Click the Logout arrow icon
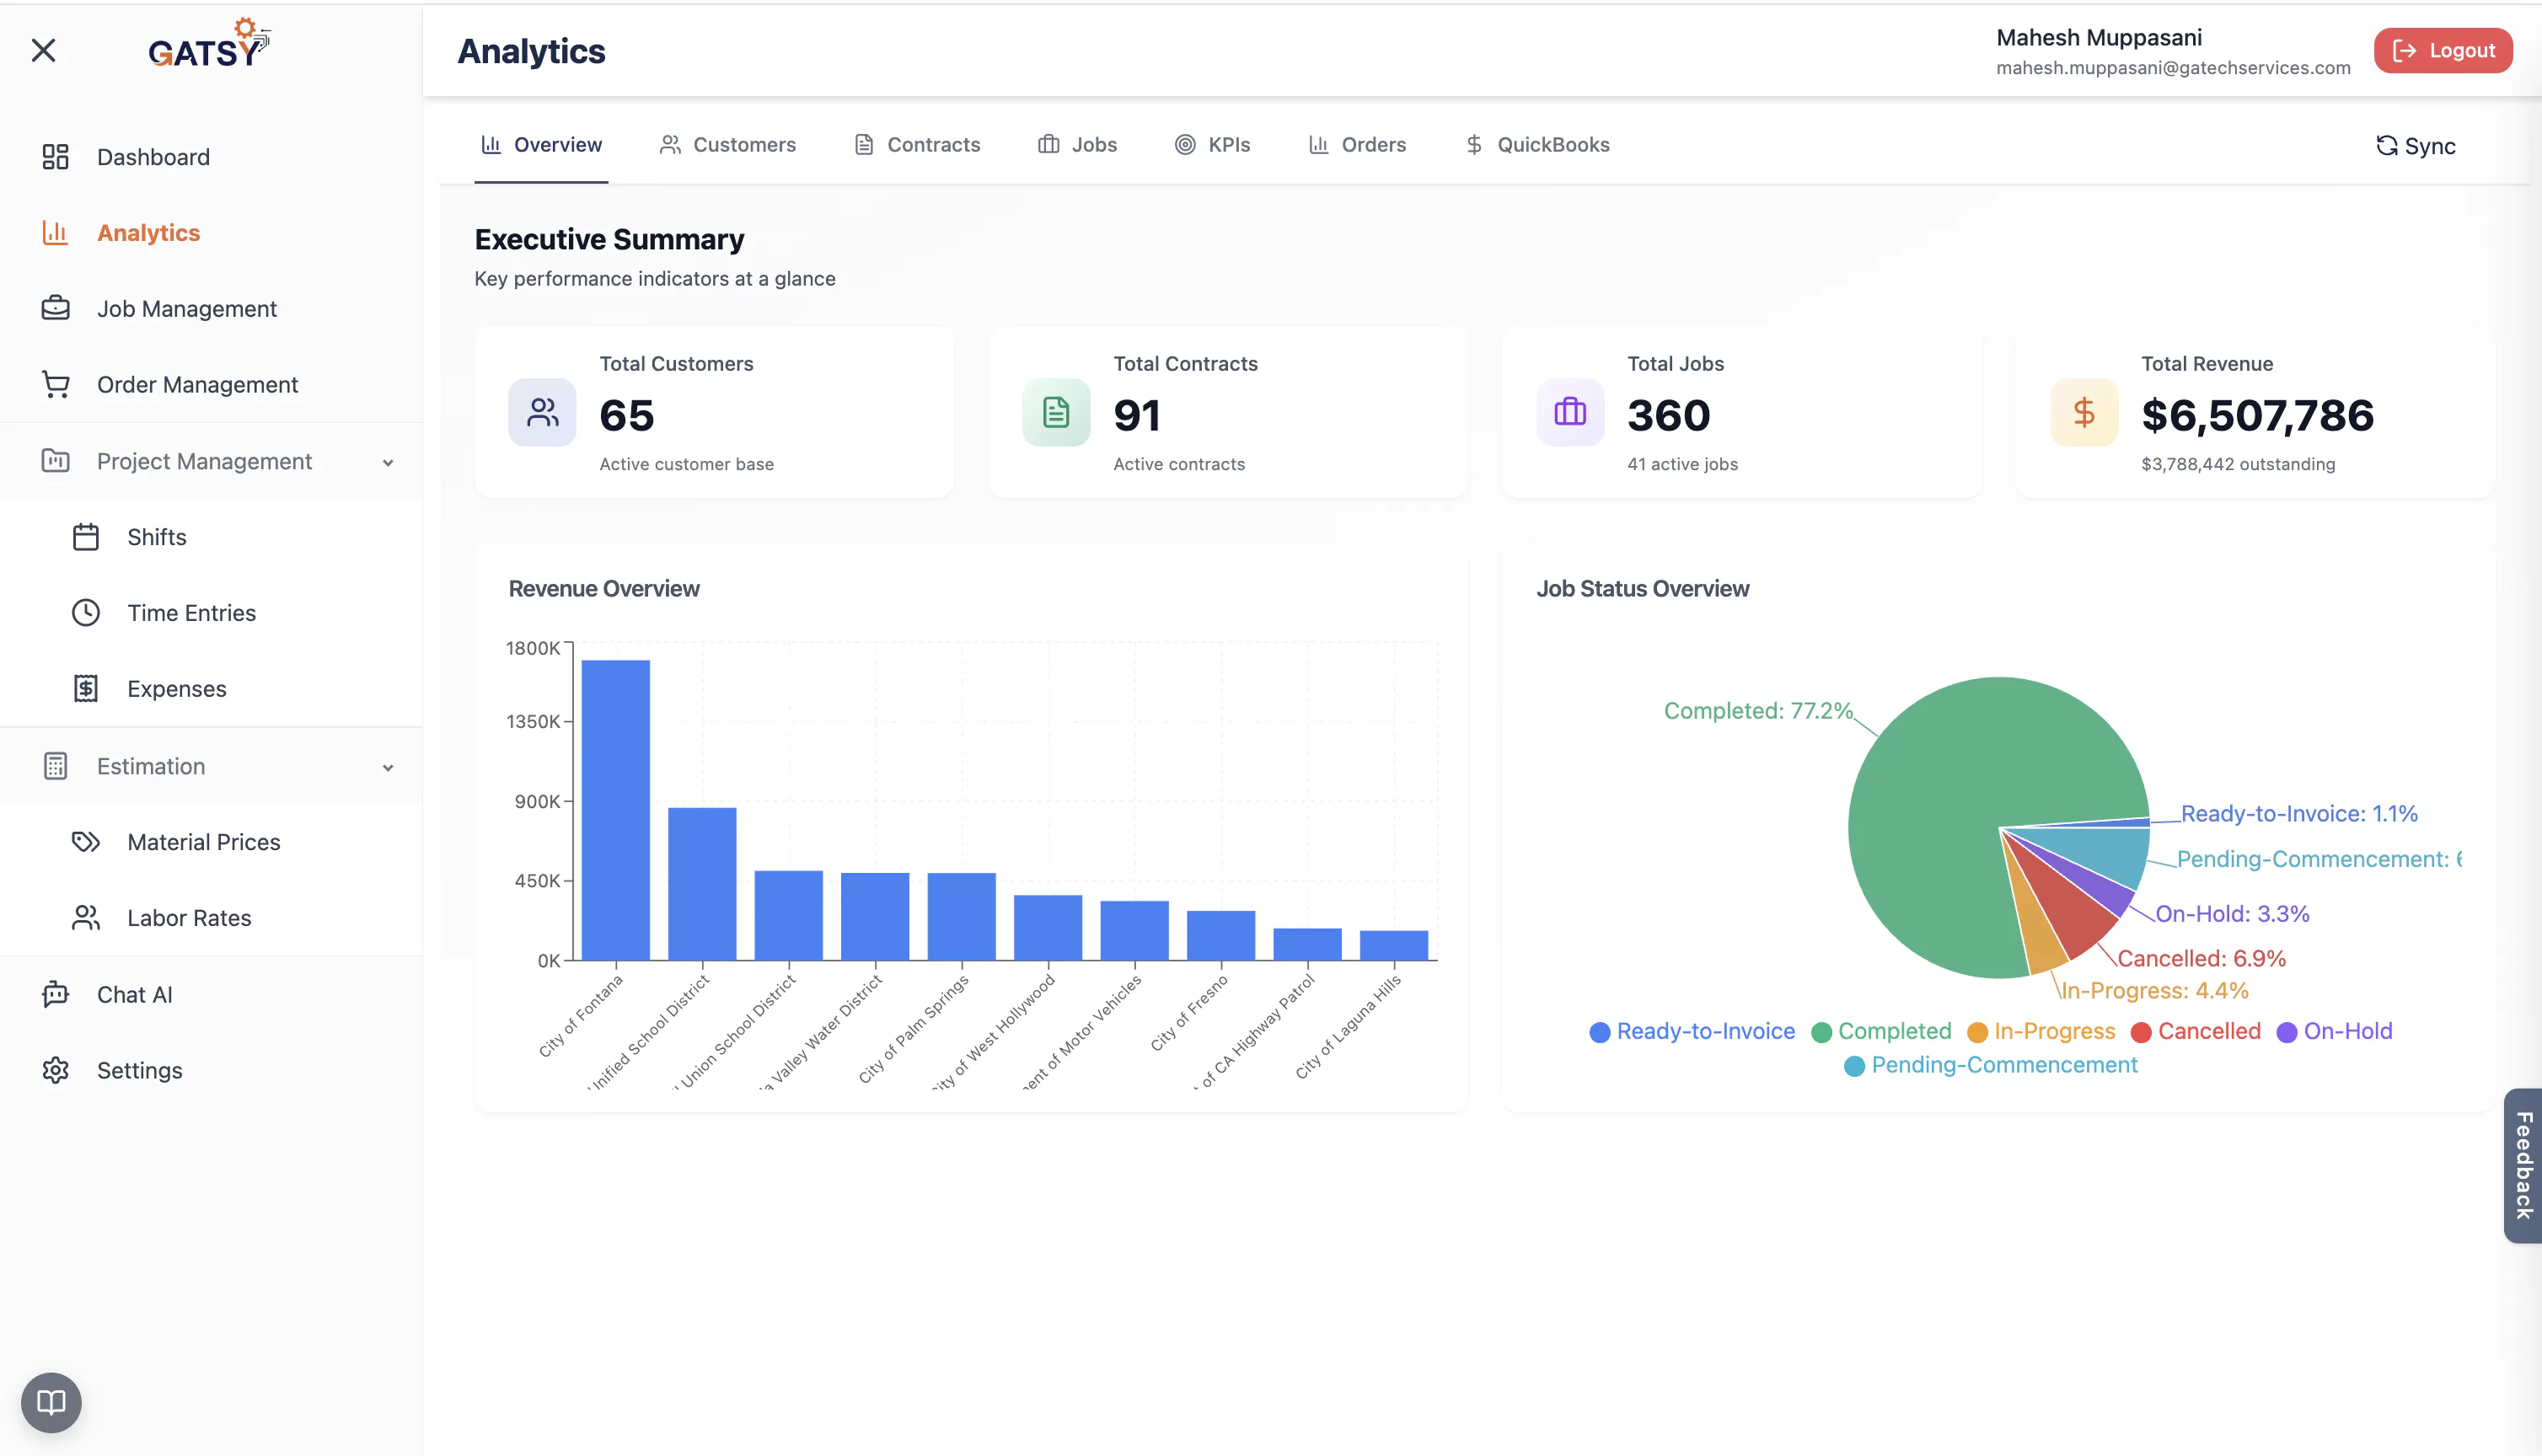This screenshot has height=1456, width=2542. 2405,51
